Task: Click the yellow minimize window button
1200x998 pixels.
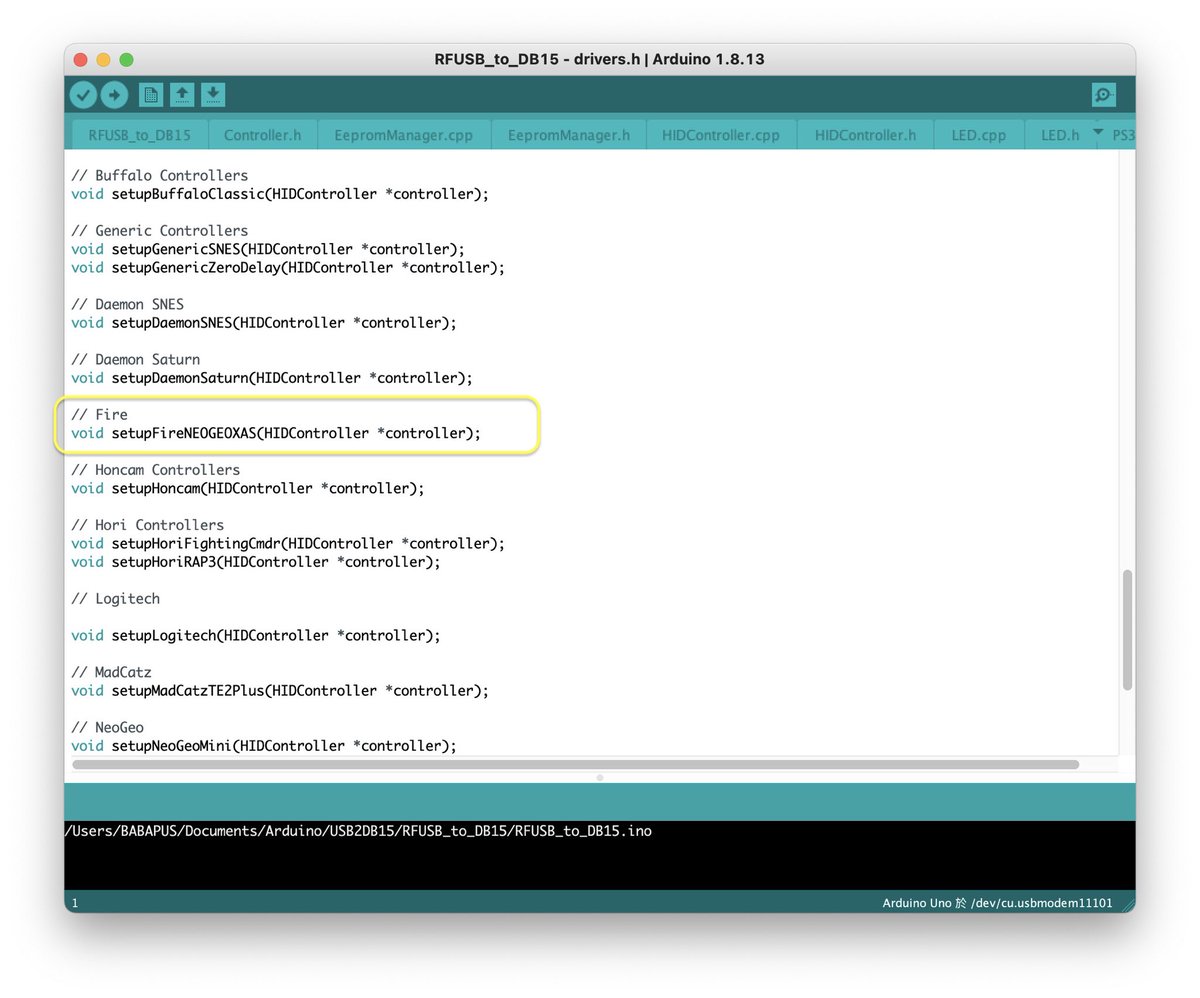Action: pos(103,60)
